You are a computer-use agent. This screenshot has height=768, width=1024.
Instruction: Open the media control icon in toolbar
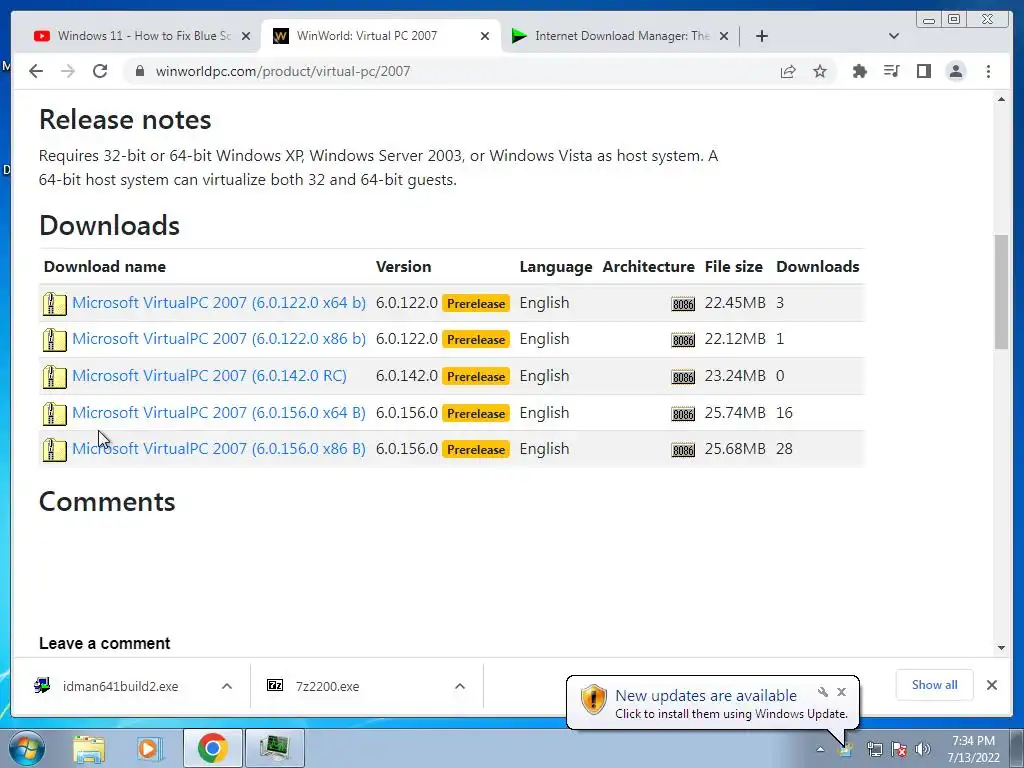pyautogui.click(x=892, y=71)
